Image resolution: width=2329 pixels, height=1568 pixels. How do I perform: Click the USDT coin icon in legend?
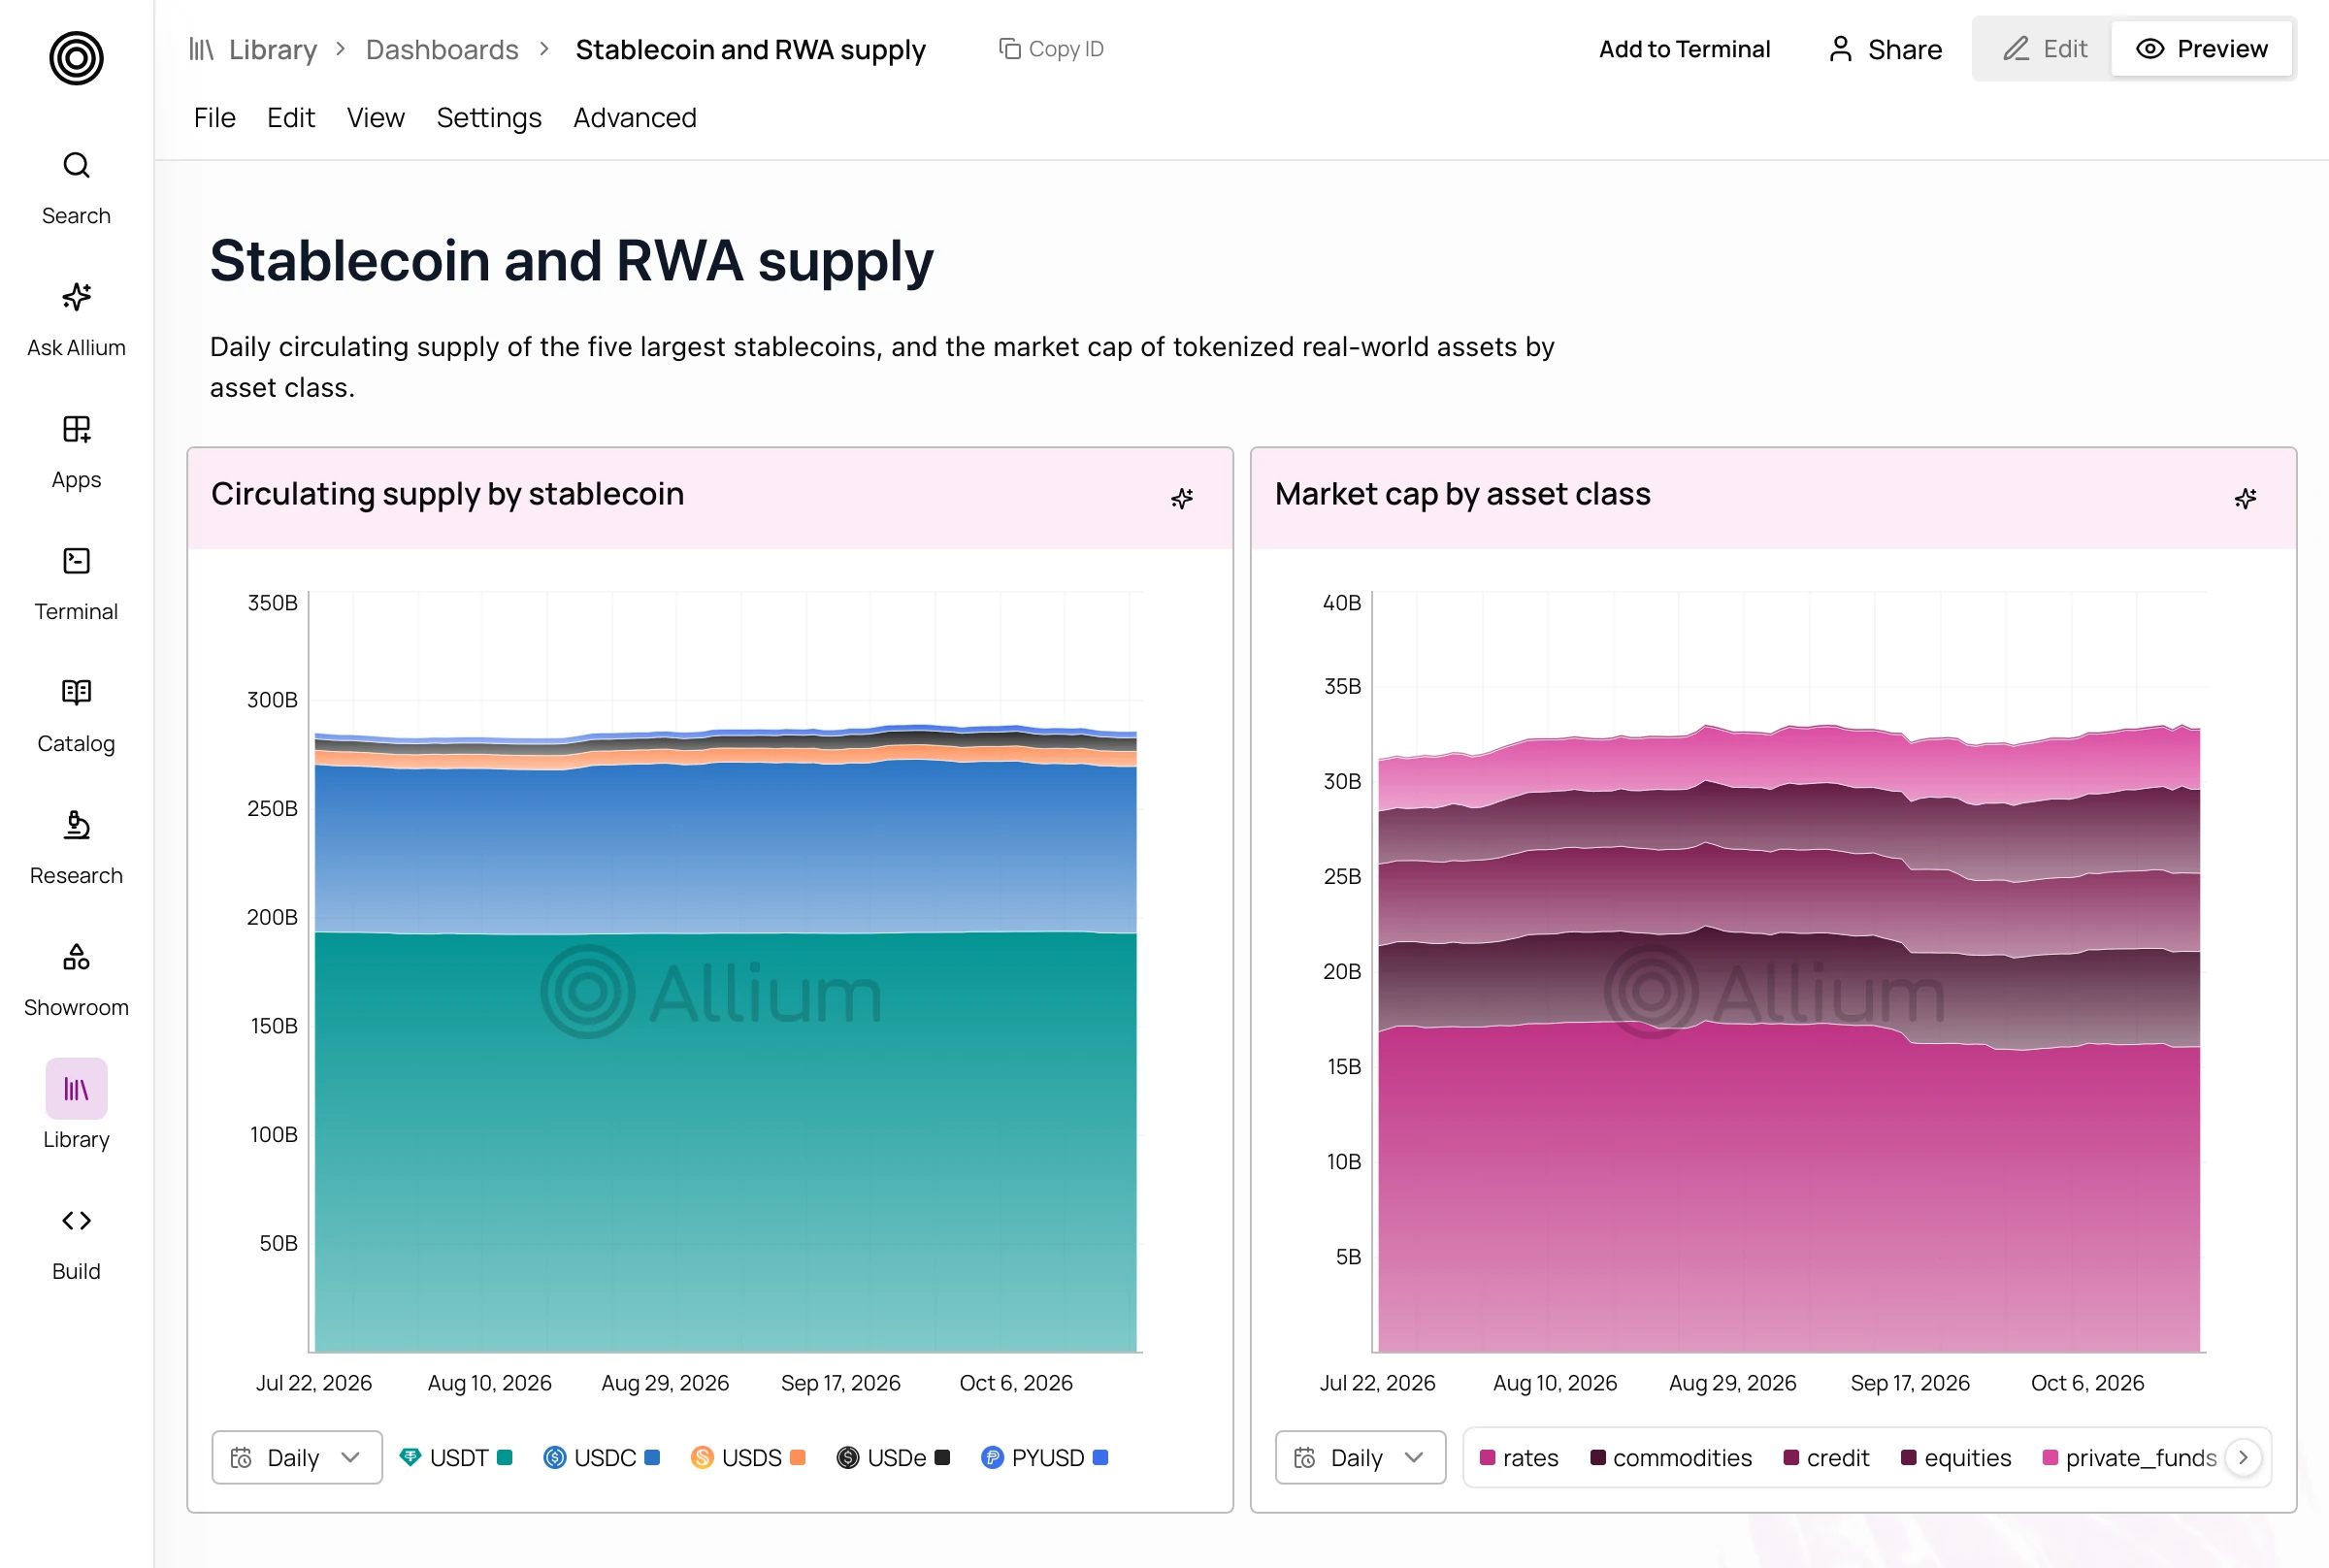point(410,1457)
